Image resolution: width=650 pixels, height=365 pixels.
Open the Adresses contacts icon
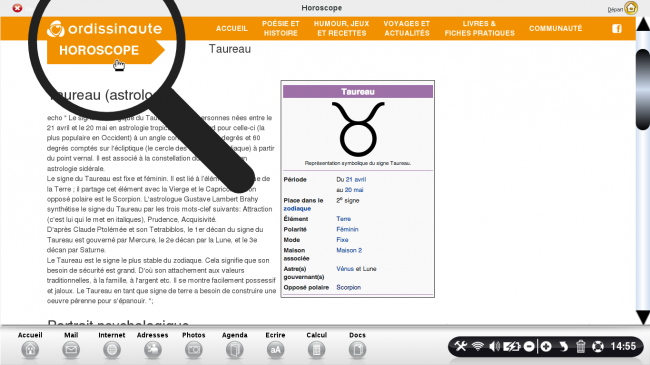coord(153,350)
